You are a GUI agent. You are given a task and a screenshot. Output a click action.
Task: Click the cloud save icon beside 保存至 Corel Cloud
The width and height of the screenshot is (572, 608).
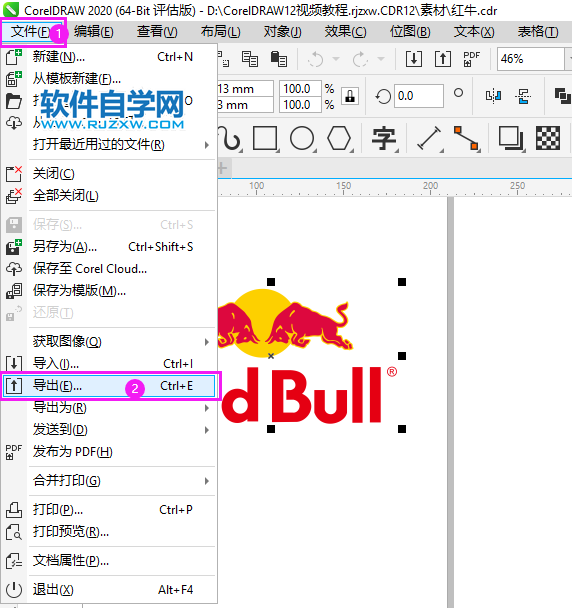(14, 269)
